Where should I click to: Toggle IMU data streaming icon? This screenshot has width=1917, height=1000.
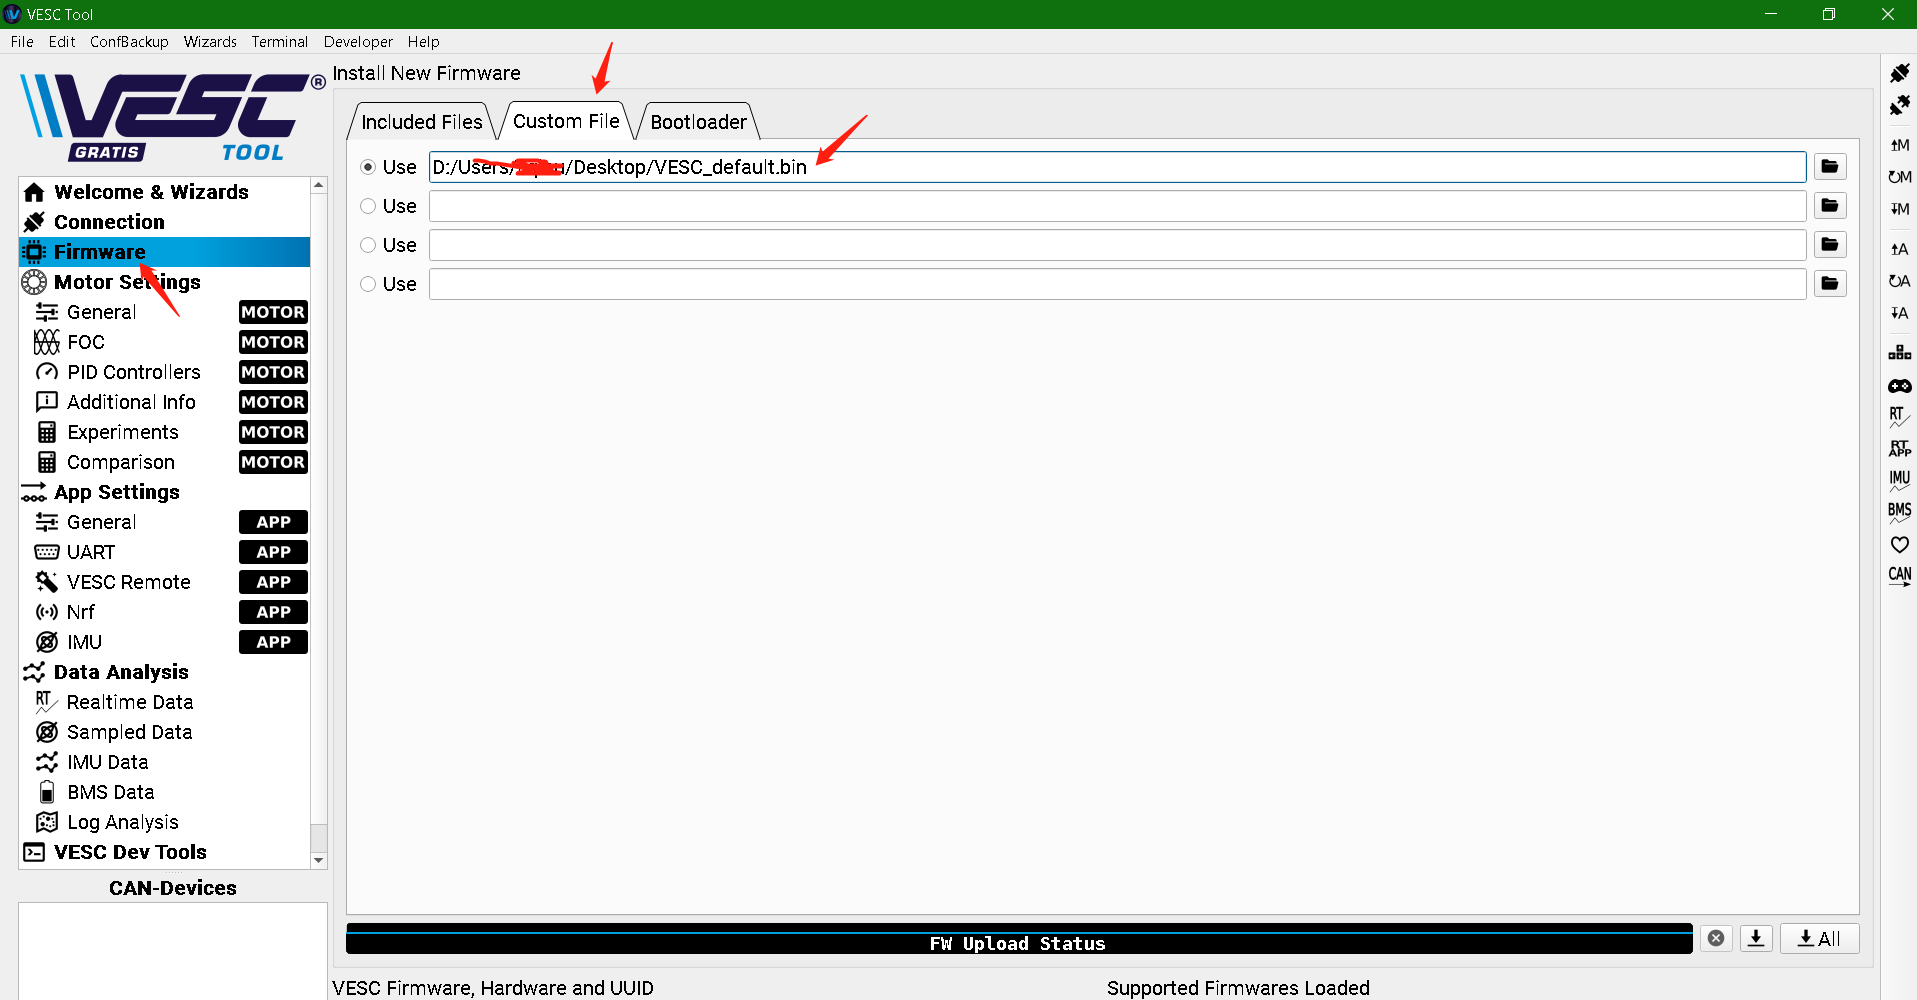pos(1899,480)
